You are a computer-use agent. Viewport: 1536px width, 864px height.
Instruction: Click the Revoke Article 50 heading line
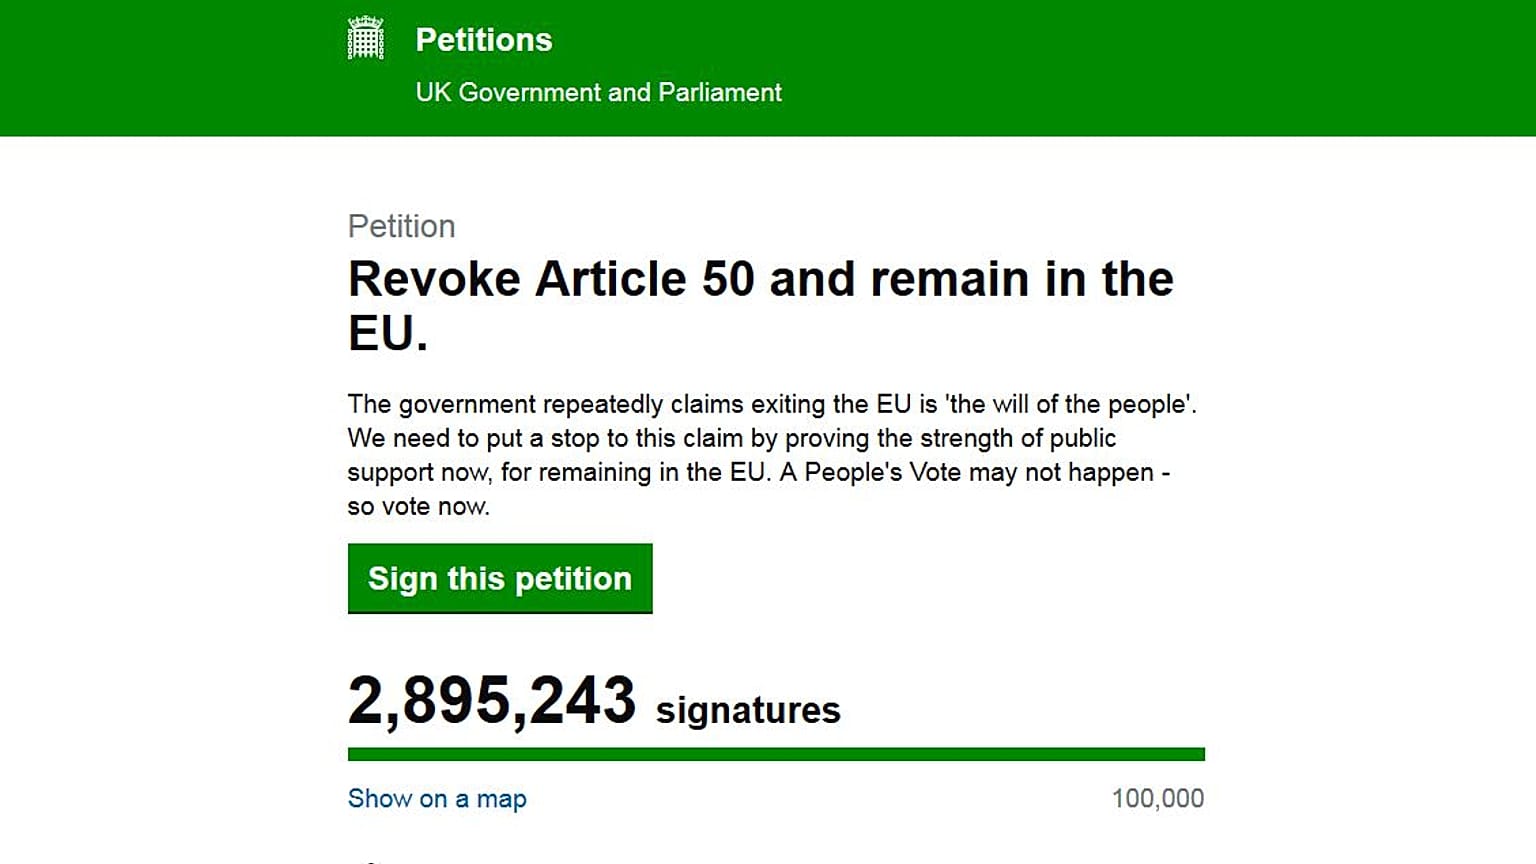point(760,278)
